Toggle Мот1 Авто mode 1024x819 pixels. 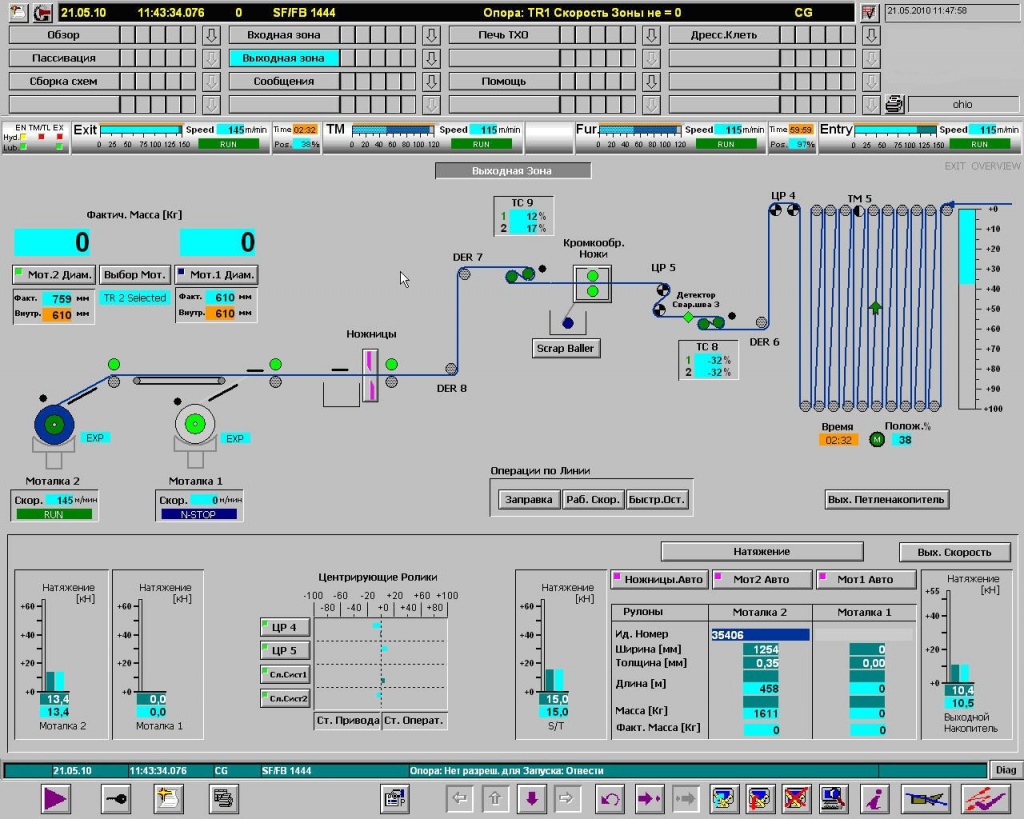pos(866,579)
